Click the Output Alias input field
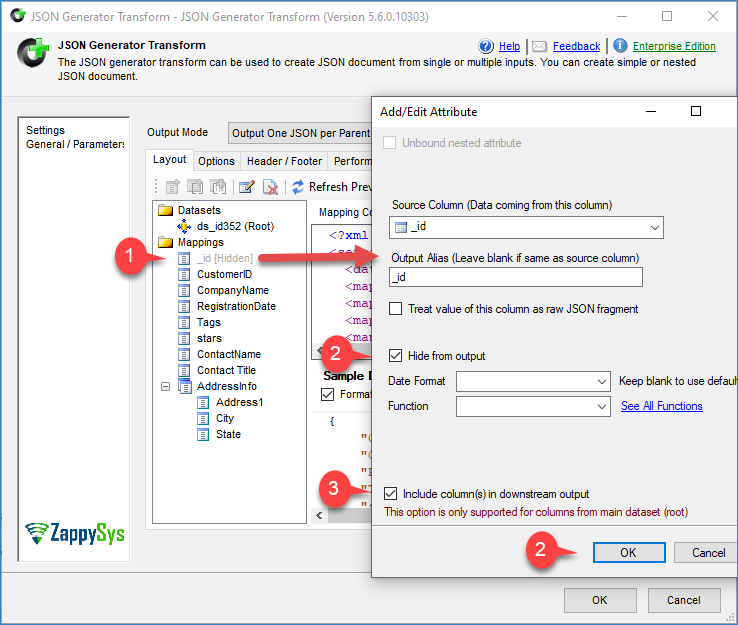Image resolution: width=738 pixels, height=625 pixels. [516, 277]
